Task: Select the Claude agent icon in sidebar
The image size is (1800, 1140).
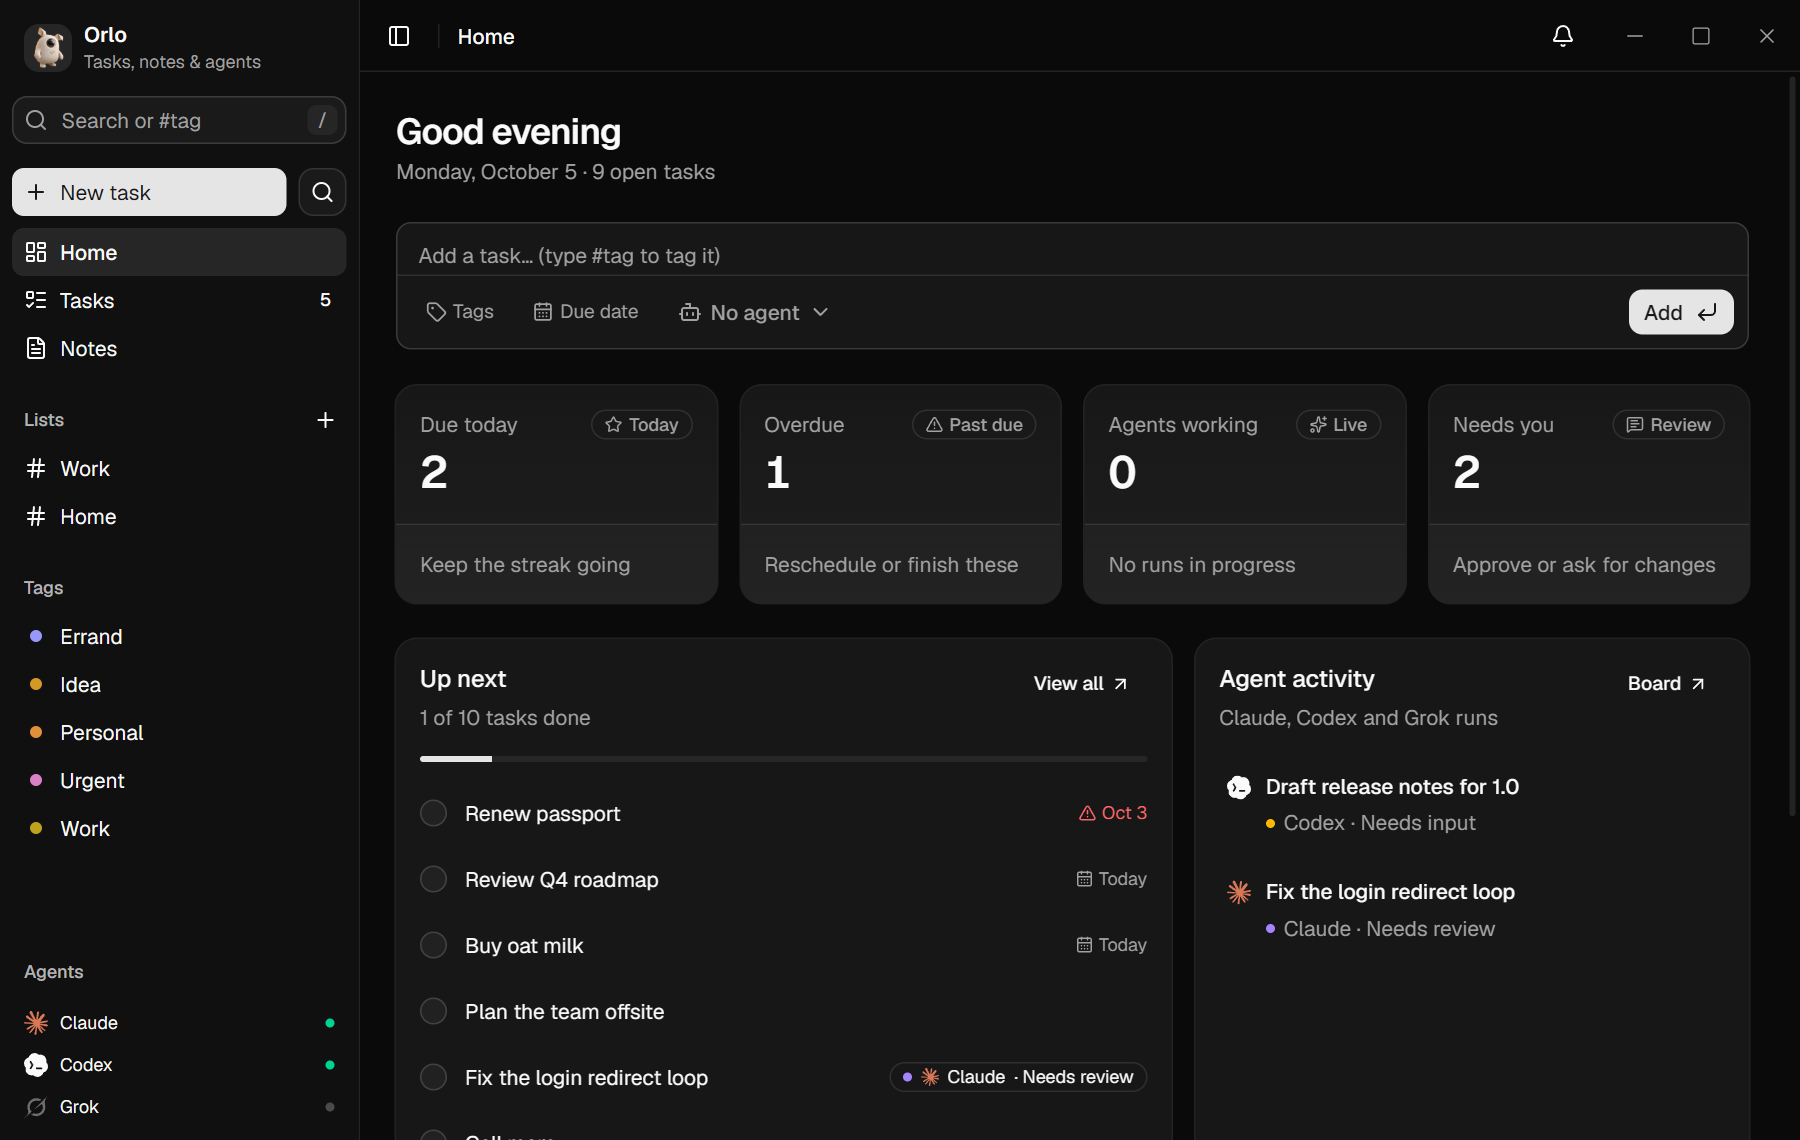Action: click(x=36, y=1023)
